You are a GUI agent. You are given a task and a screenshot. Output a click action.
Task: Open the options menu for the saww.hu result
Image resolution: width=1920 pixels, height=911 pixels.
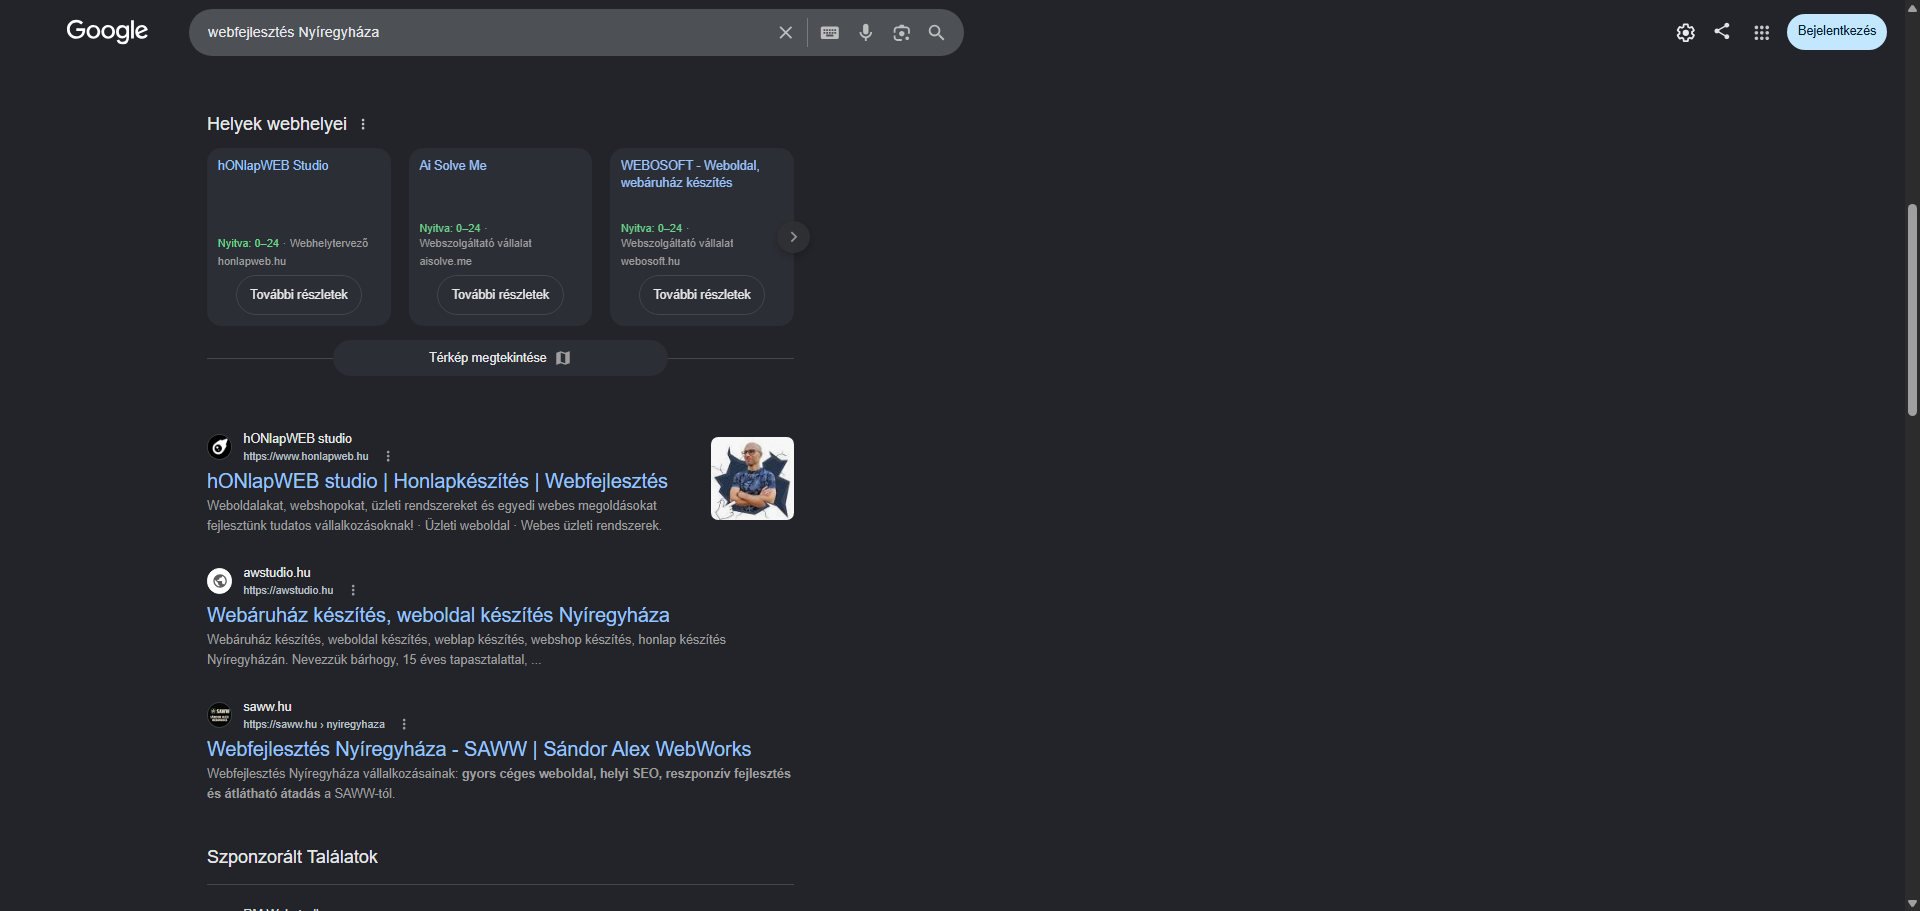pyautogui.click(x=404, y=725)
